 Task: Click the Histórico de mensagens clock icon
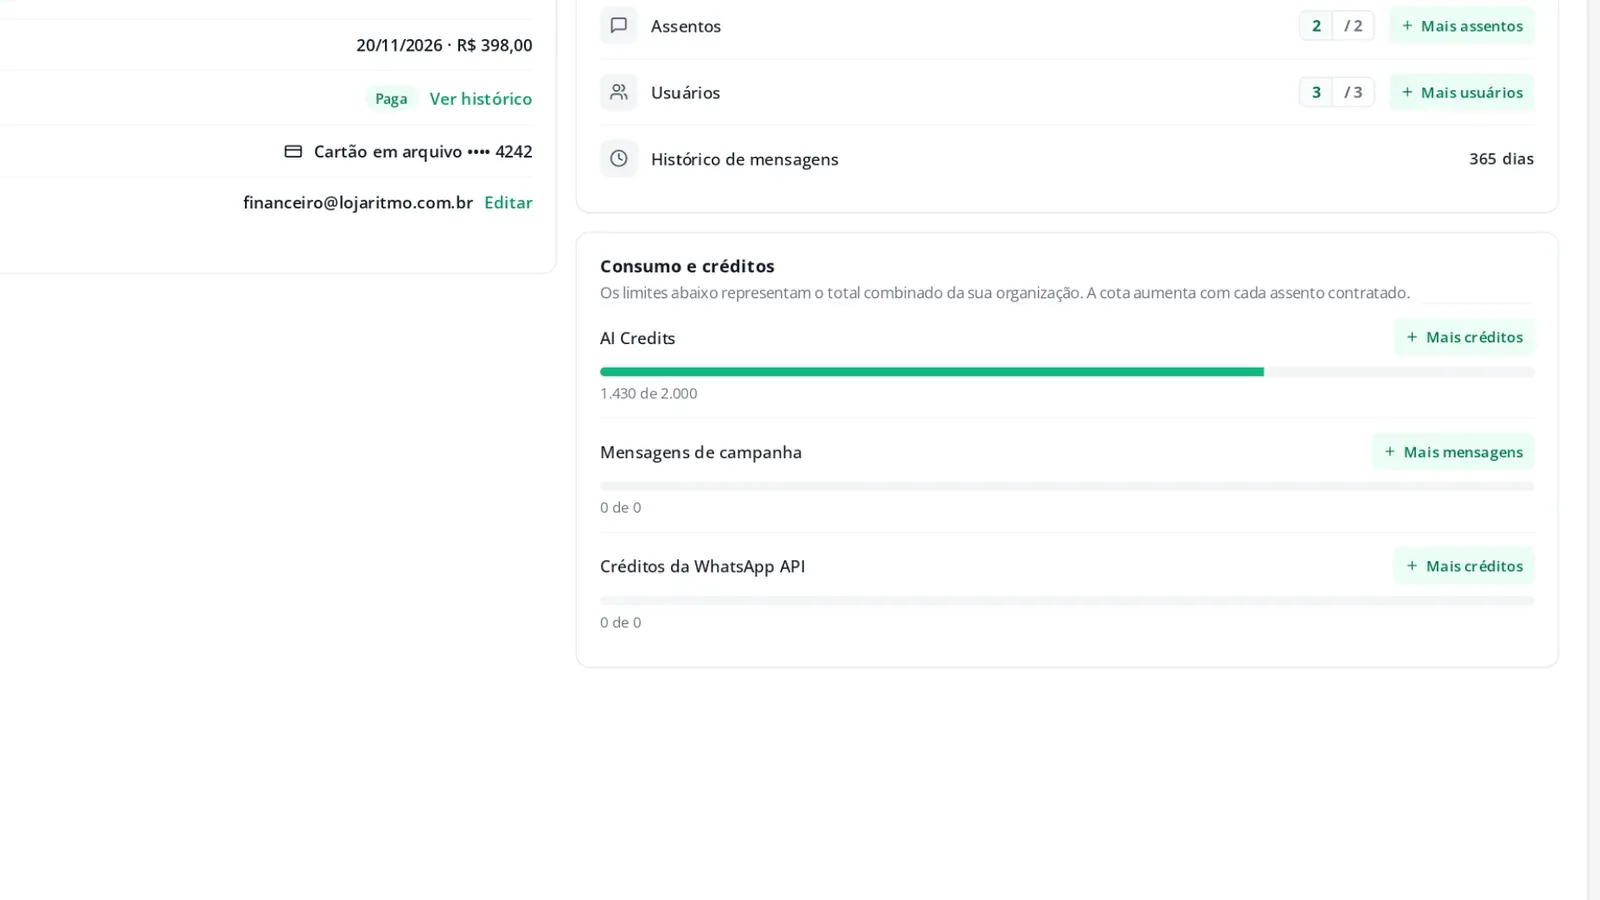click(619, 158)
